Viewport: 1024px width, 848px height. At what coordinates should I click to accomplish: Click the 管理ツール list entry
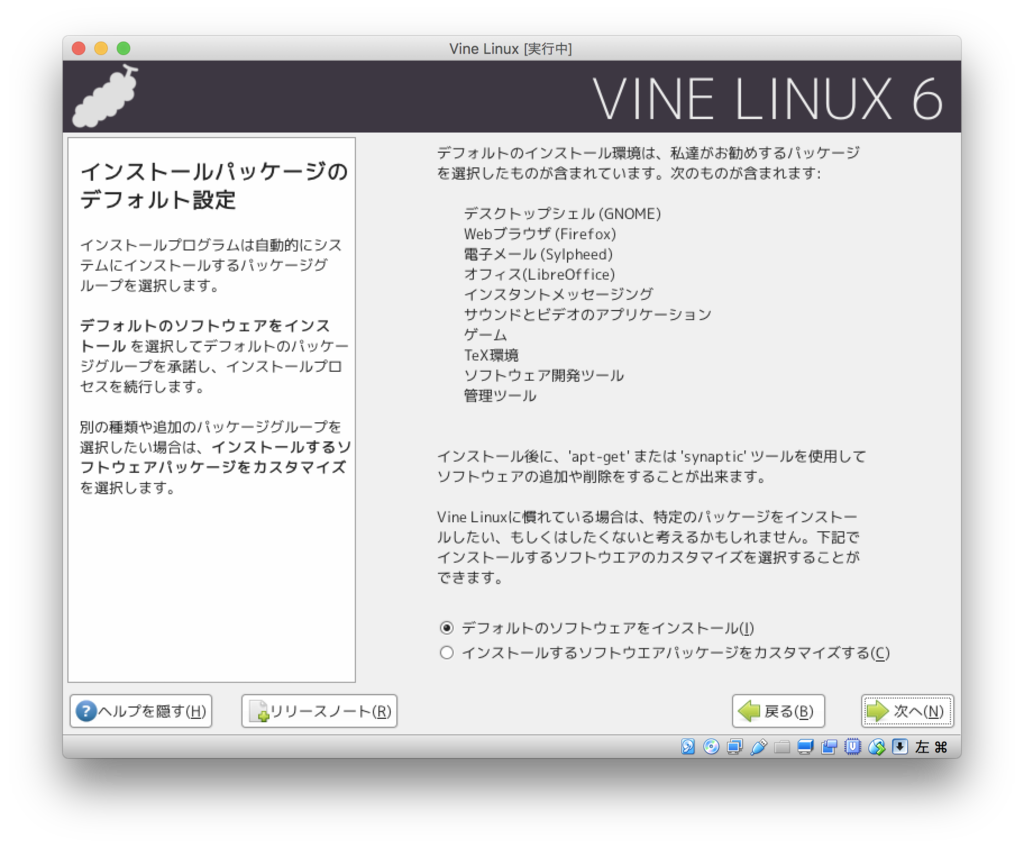point(500,396)
